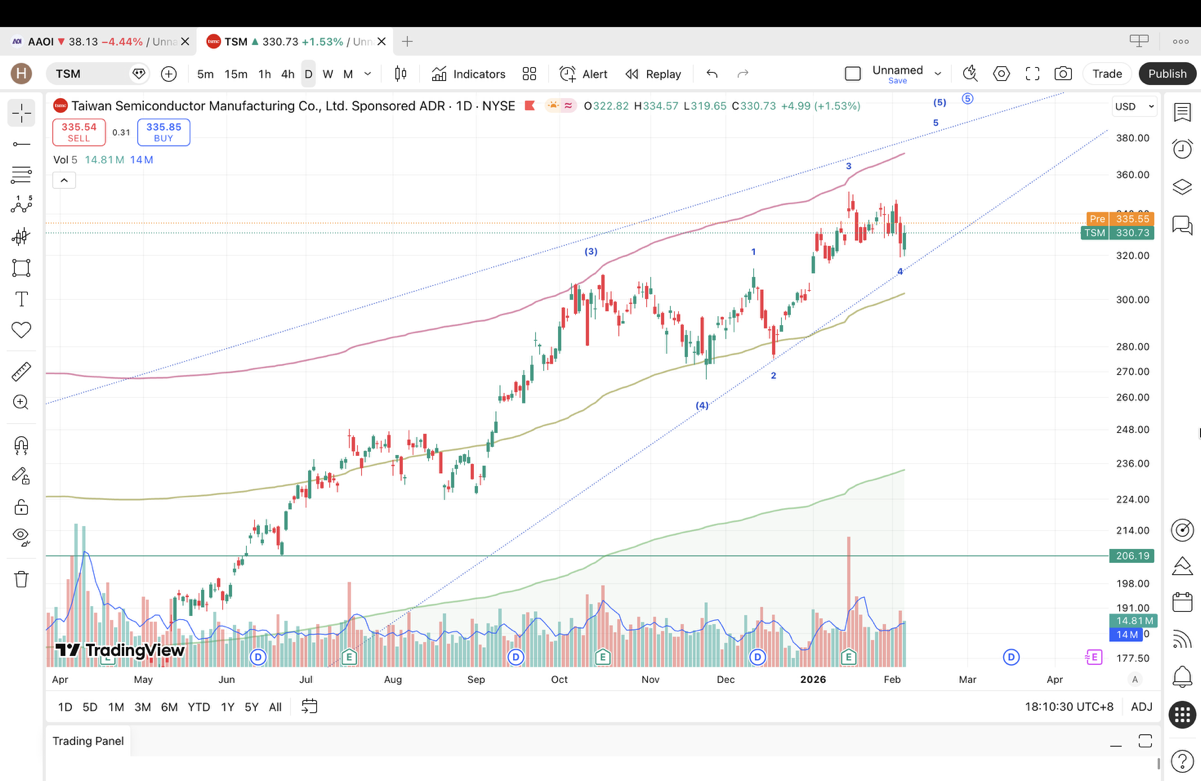Select the 4h timeframe
Image resolution: width=1201 pixels, height=781 pixels.
pos(287,74)
